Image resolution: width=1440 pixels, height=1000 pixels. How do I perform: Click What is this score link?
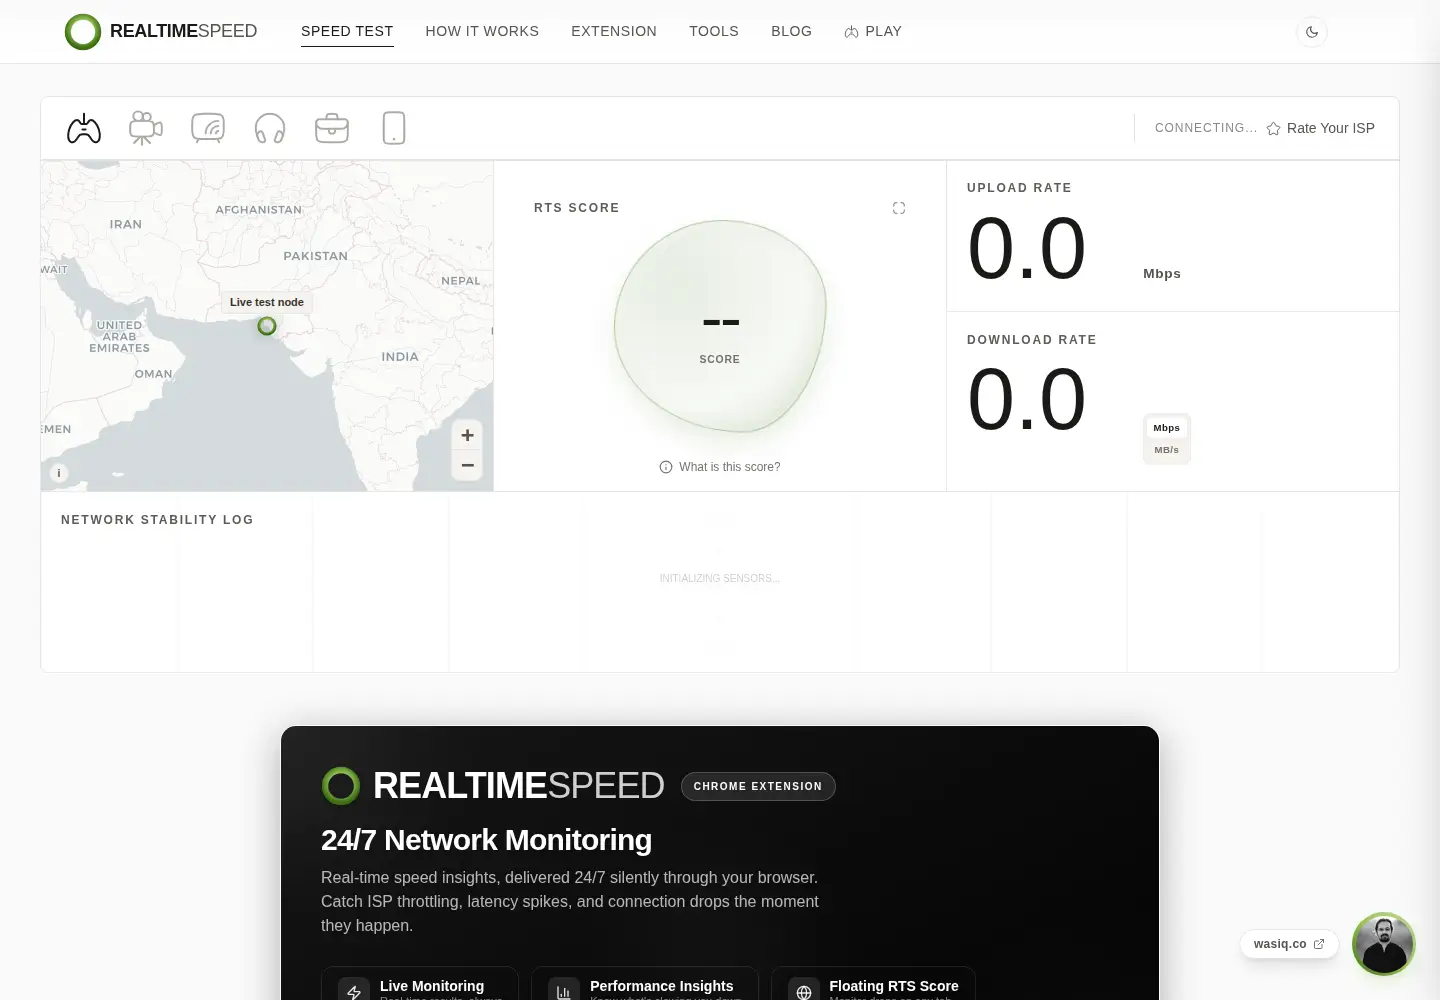tap(720, 467)
